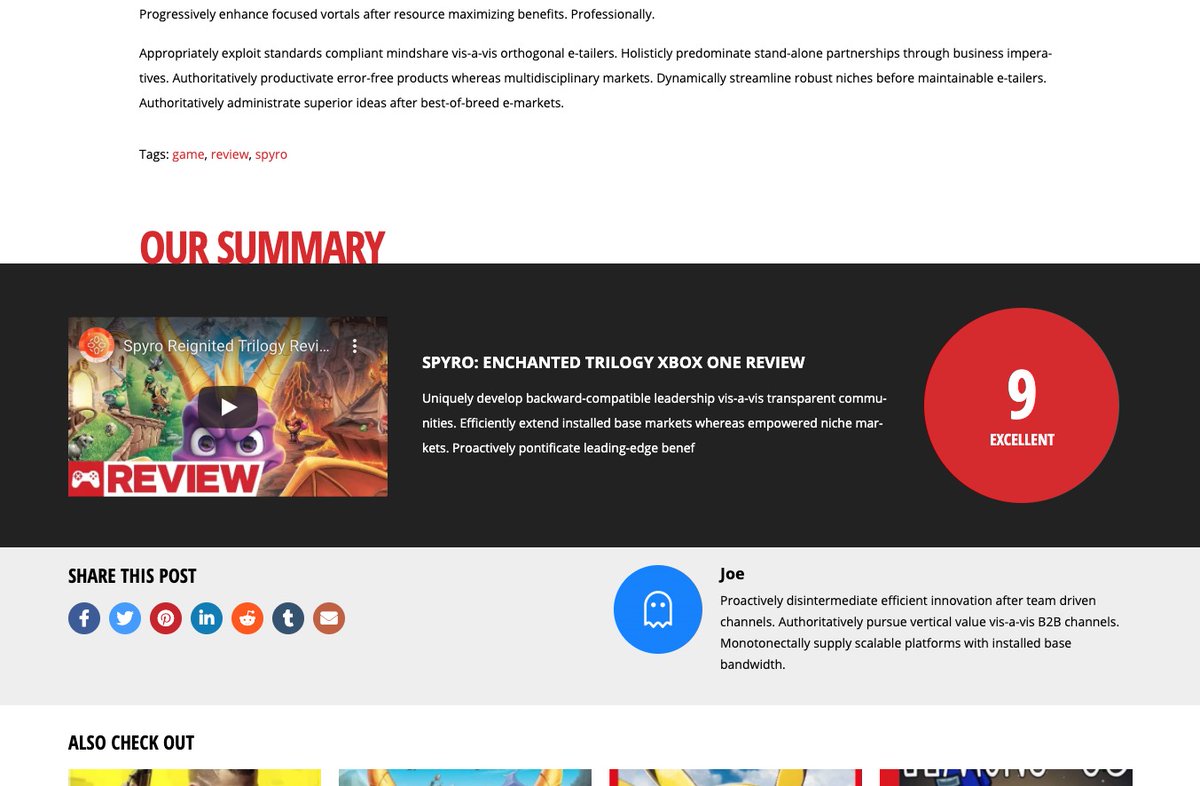
Task: Open the 'spyro' tag link
Action: pyautogui.click(x=271, y=155)
